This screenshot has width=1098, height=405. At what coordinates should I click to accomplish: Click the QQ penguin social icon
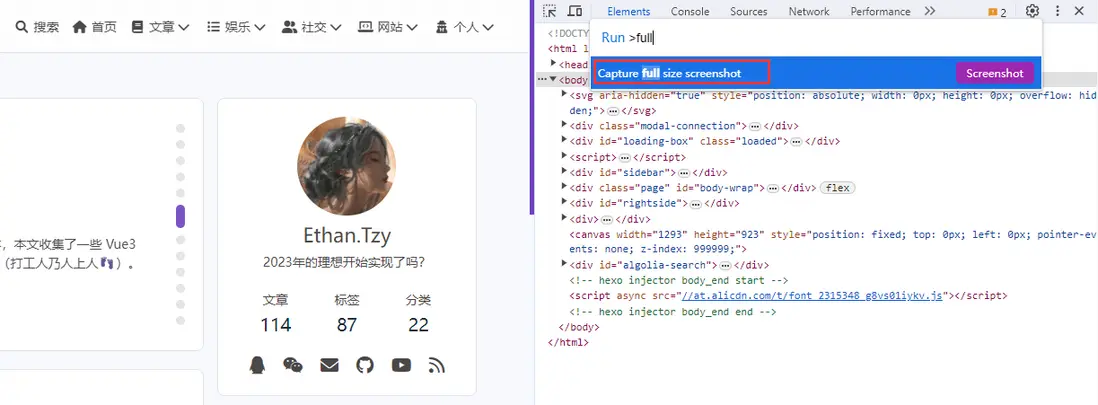257,365
